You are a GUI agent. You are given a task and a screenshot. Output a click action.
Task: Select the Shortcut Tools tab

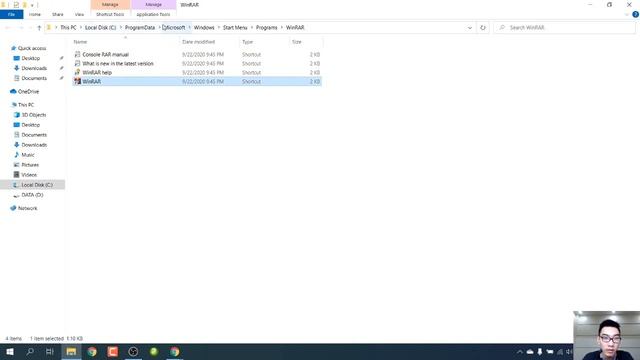coord(110,14)
